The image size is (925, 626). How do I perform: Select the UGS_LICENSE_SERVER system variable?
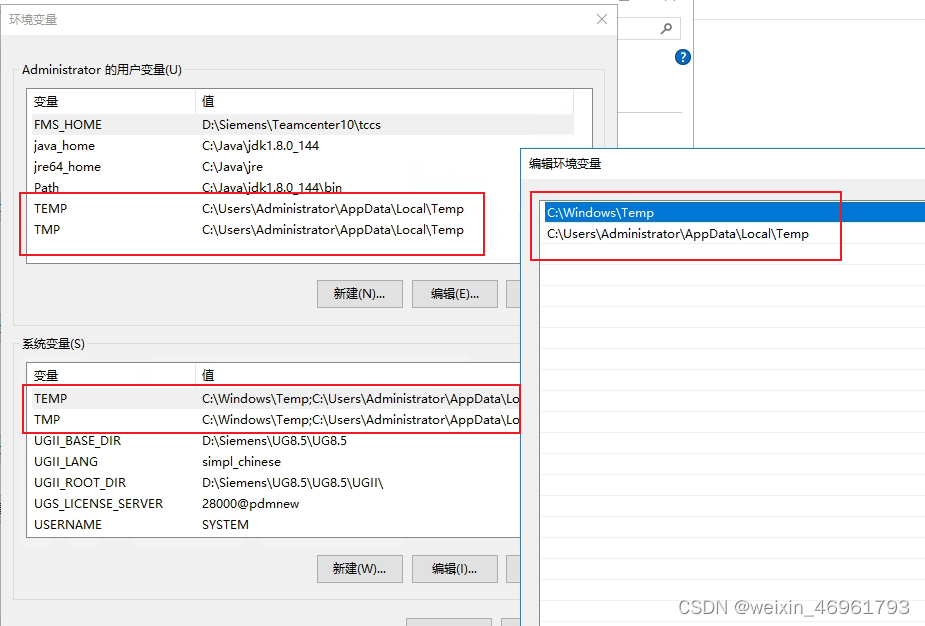click(x=98, y=504)
